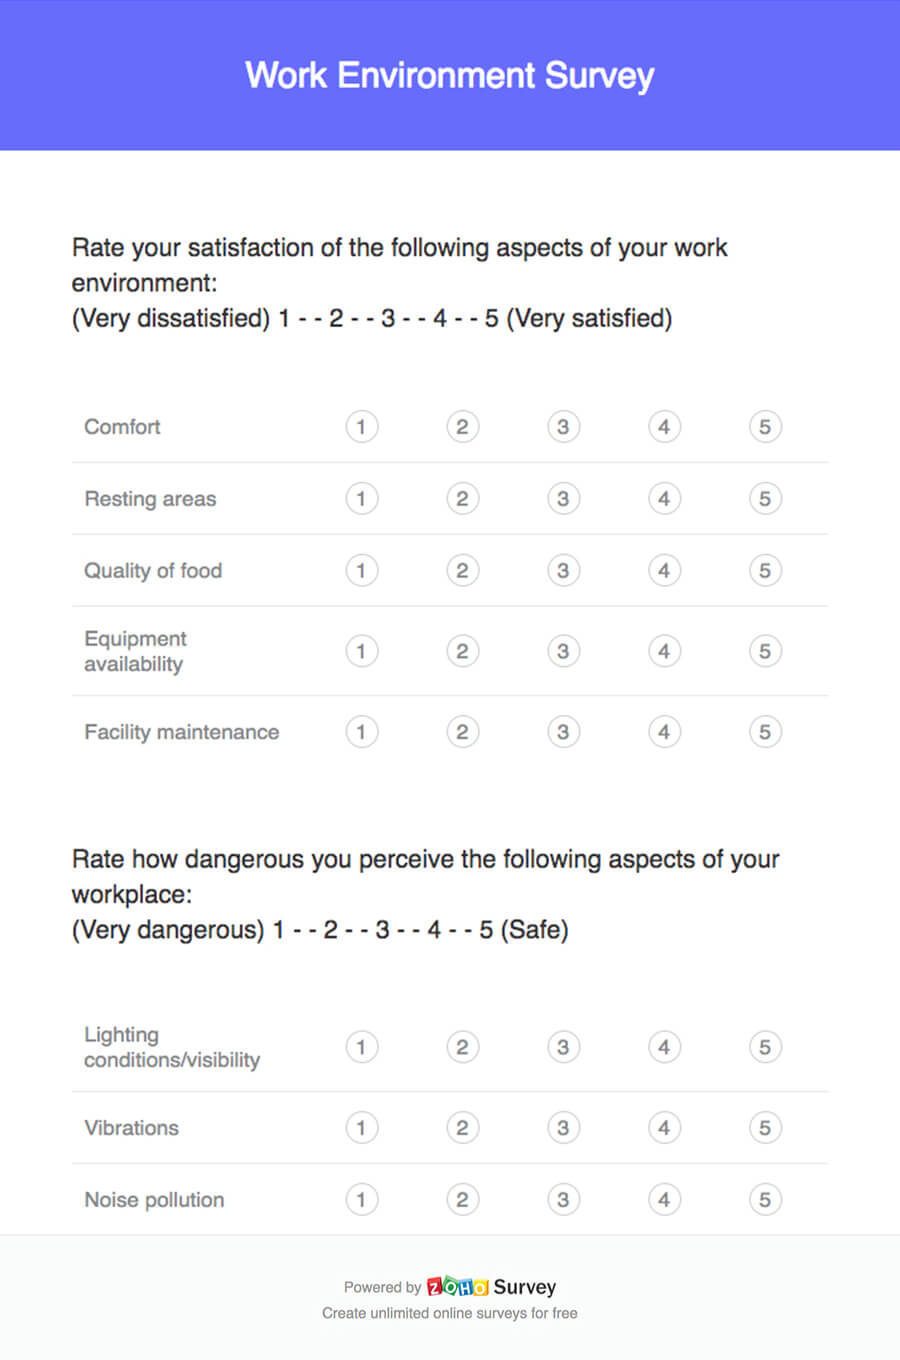Select rating 5 for Comfort
This screenshot has height=1360, width=900.
[x=765, y=427]
